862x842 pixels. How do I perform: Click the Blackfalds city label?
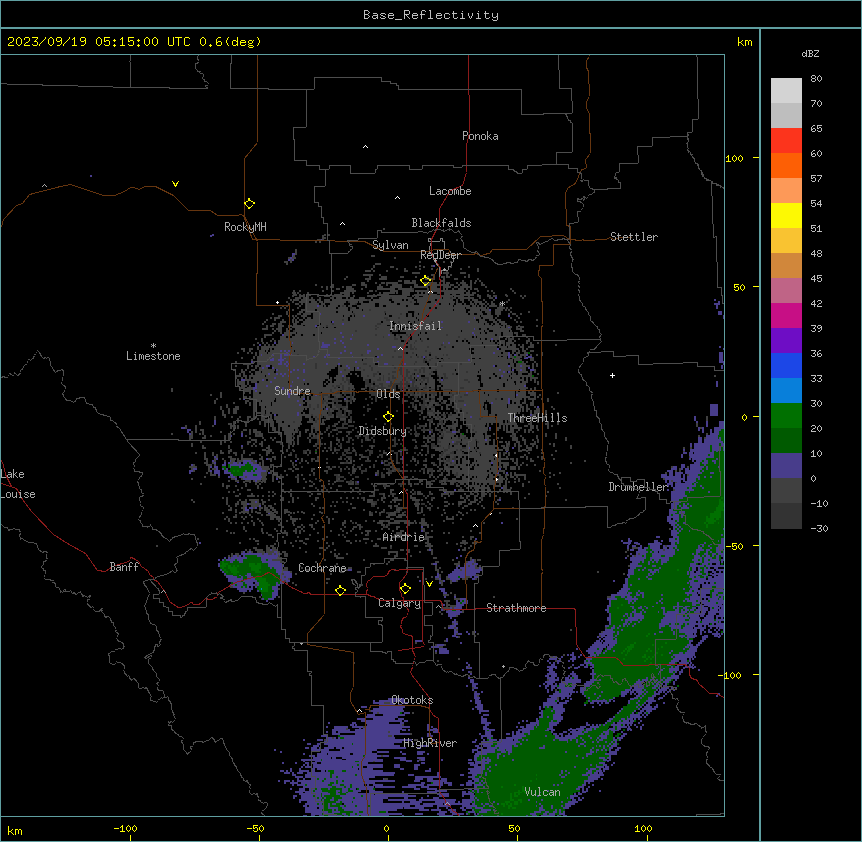pos(441,223)
